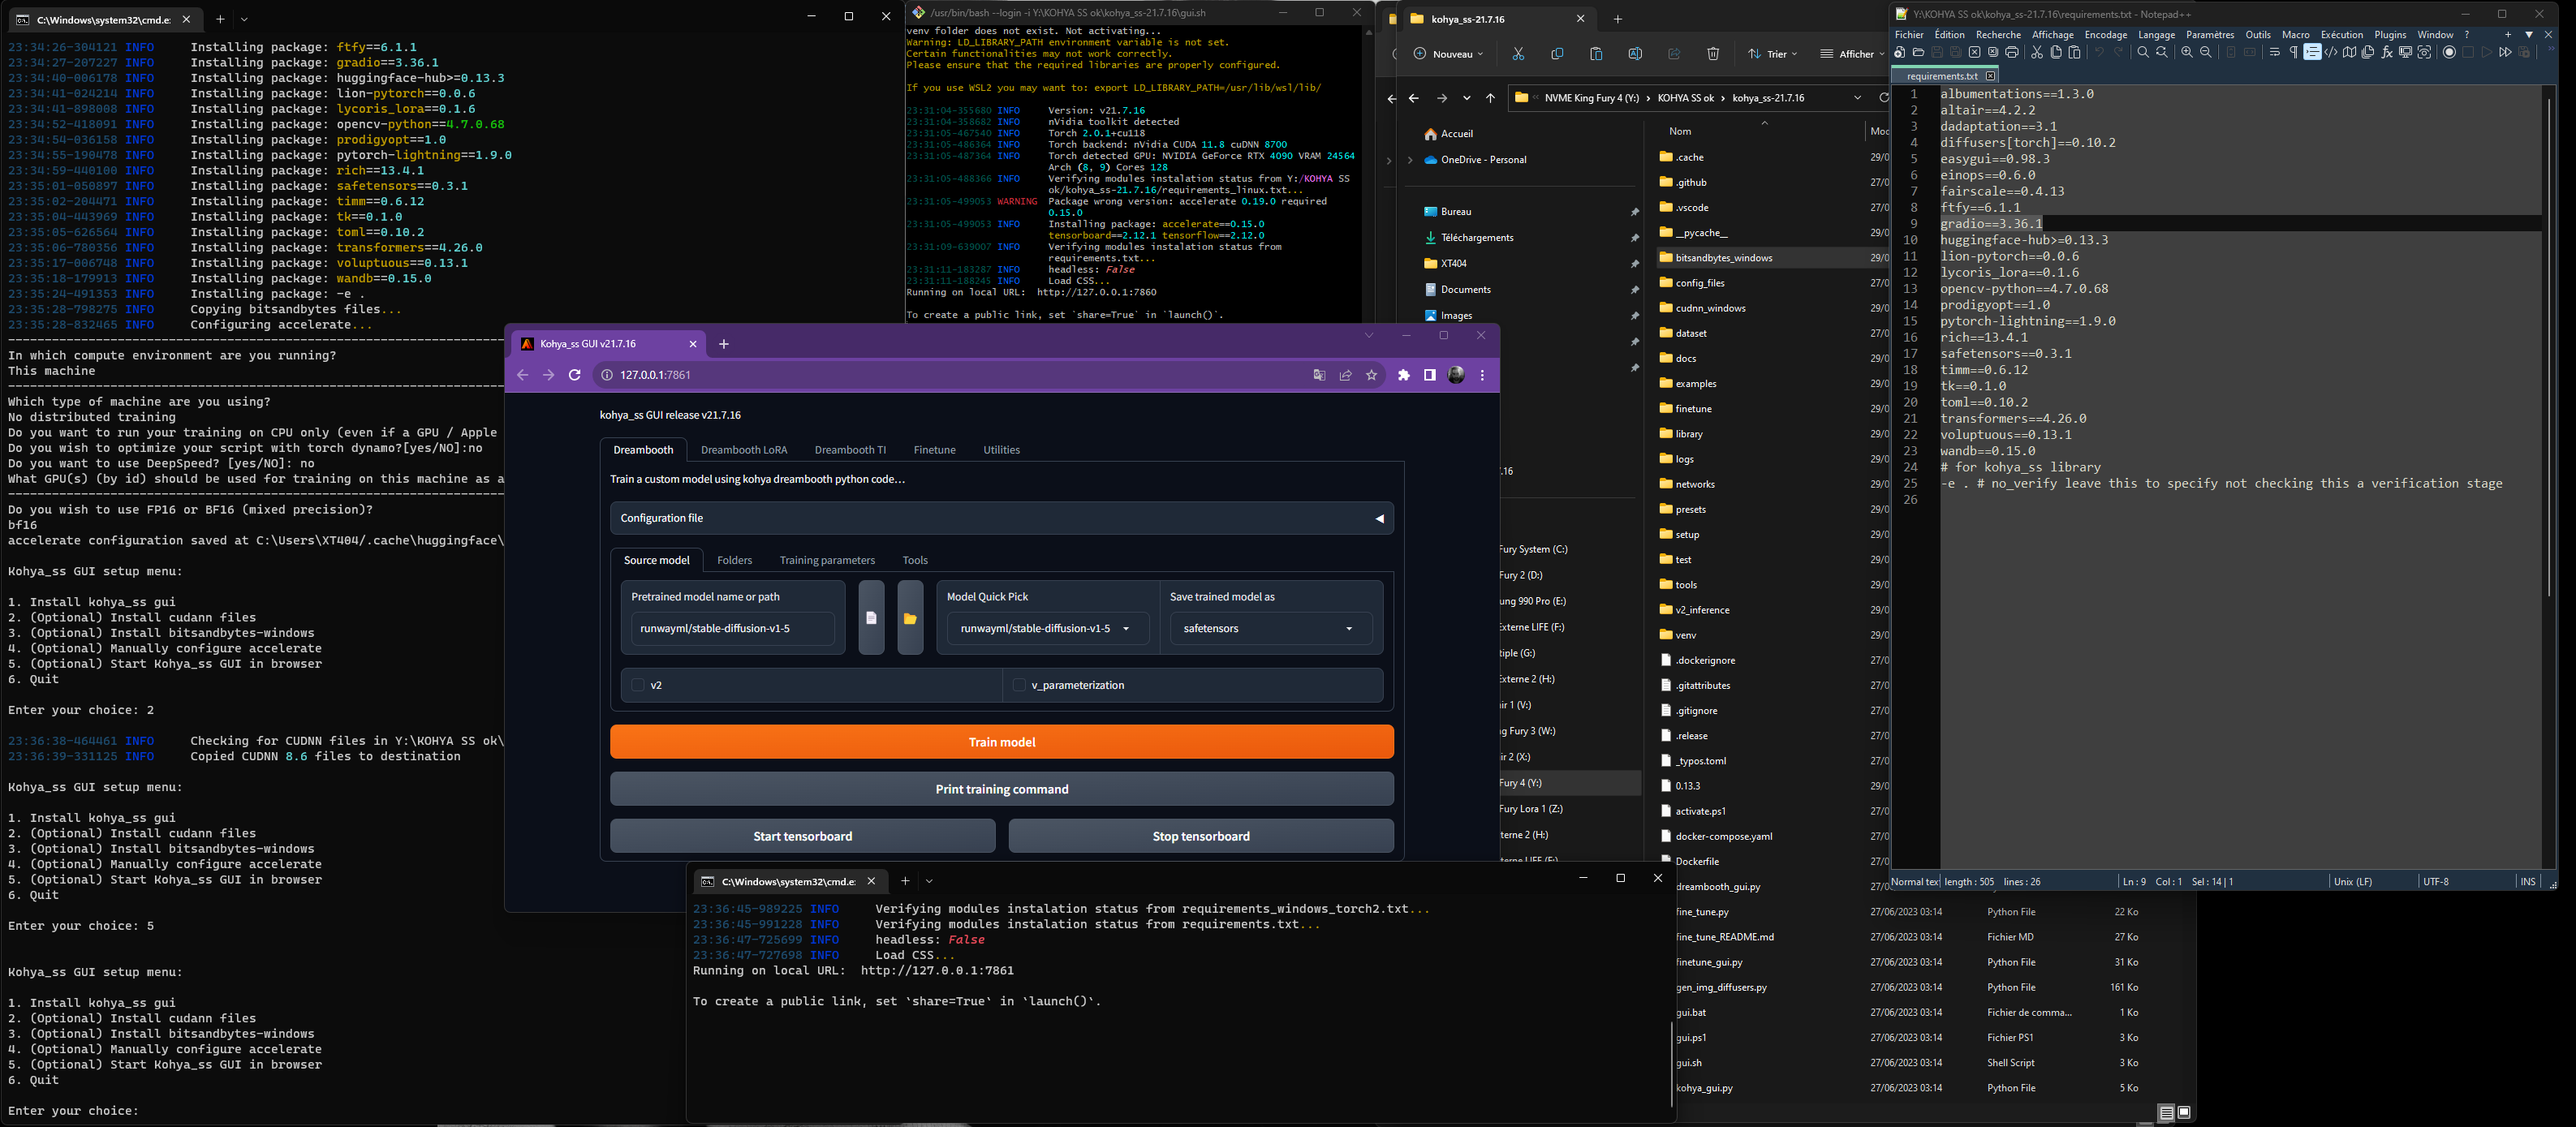Copy file using Explorer copy icon
Screen dimensions: 2576x1127
[x=1557, y=53]
